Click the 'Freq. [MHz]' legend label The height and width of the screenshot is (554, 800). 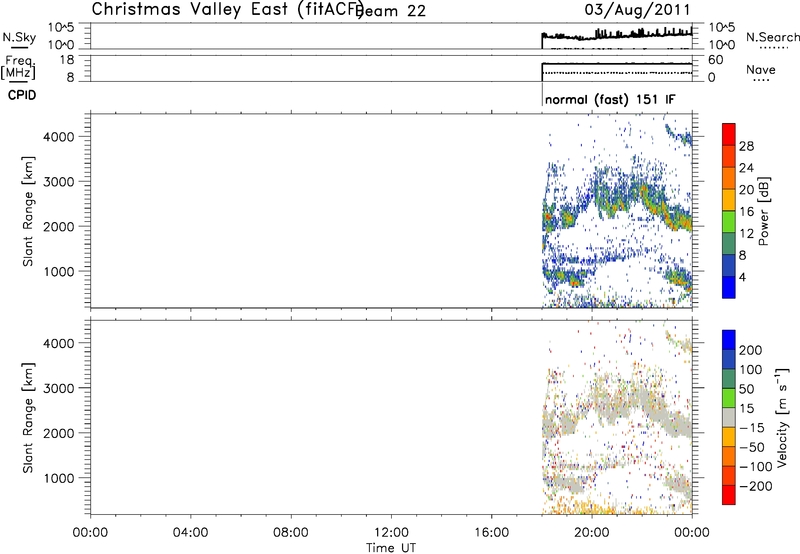(18, 68)
